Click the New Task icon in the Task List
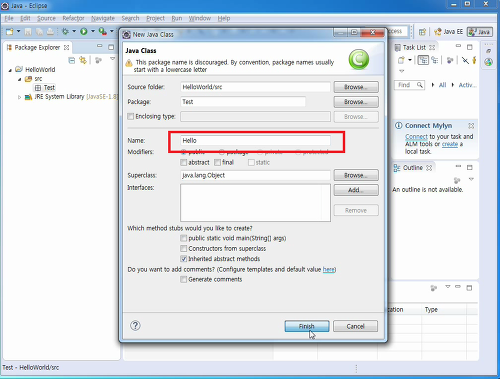Viewport: 500px width, 379px height. [401, 60]
